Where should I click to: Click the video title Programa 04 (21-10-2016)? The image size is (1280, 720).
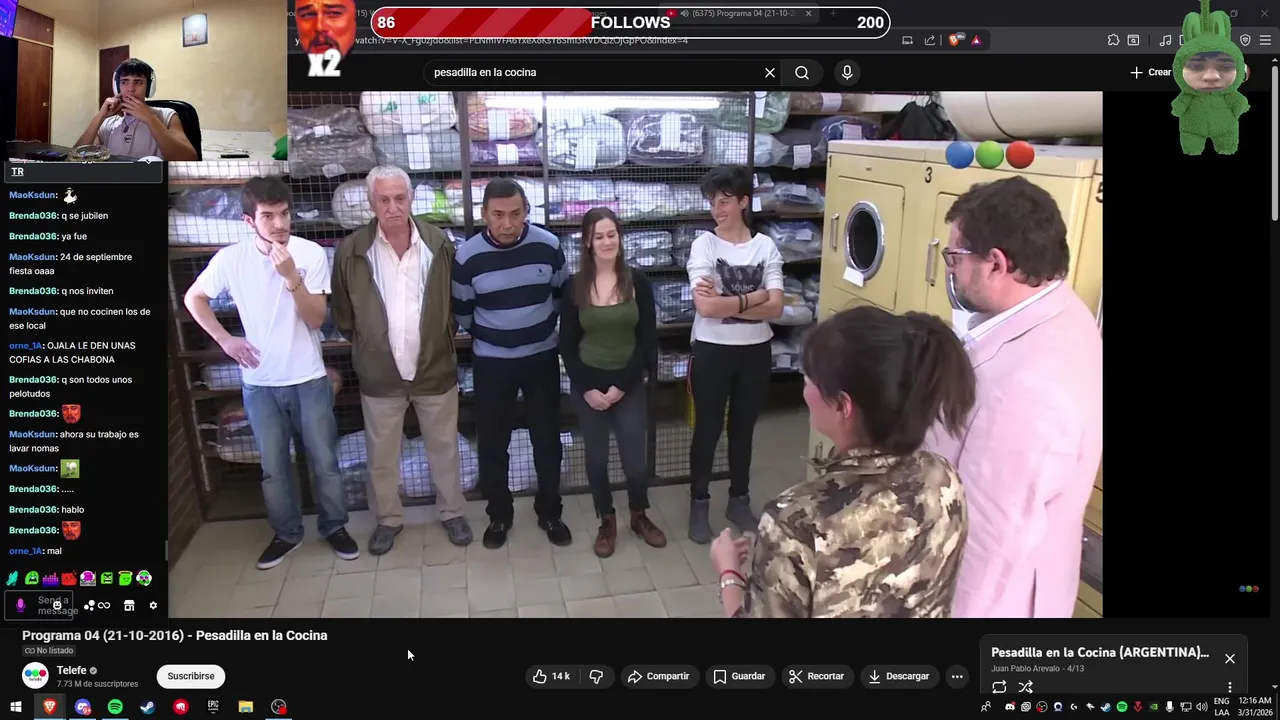coord(175,635)
